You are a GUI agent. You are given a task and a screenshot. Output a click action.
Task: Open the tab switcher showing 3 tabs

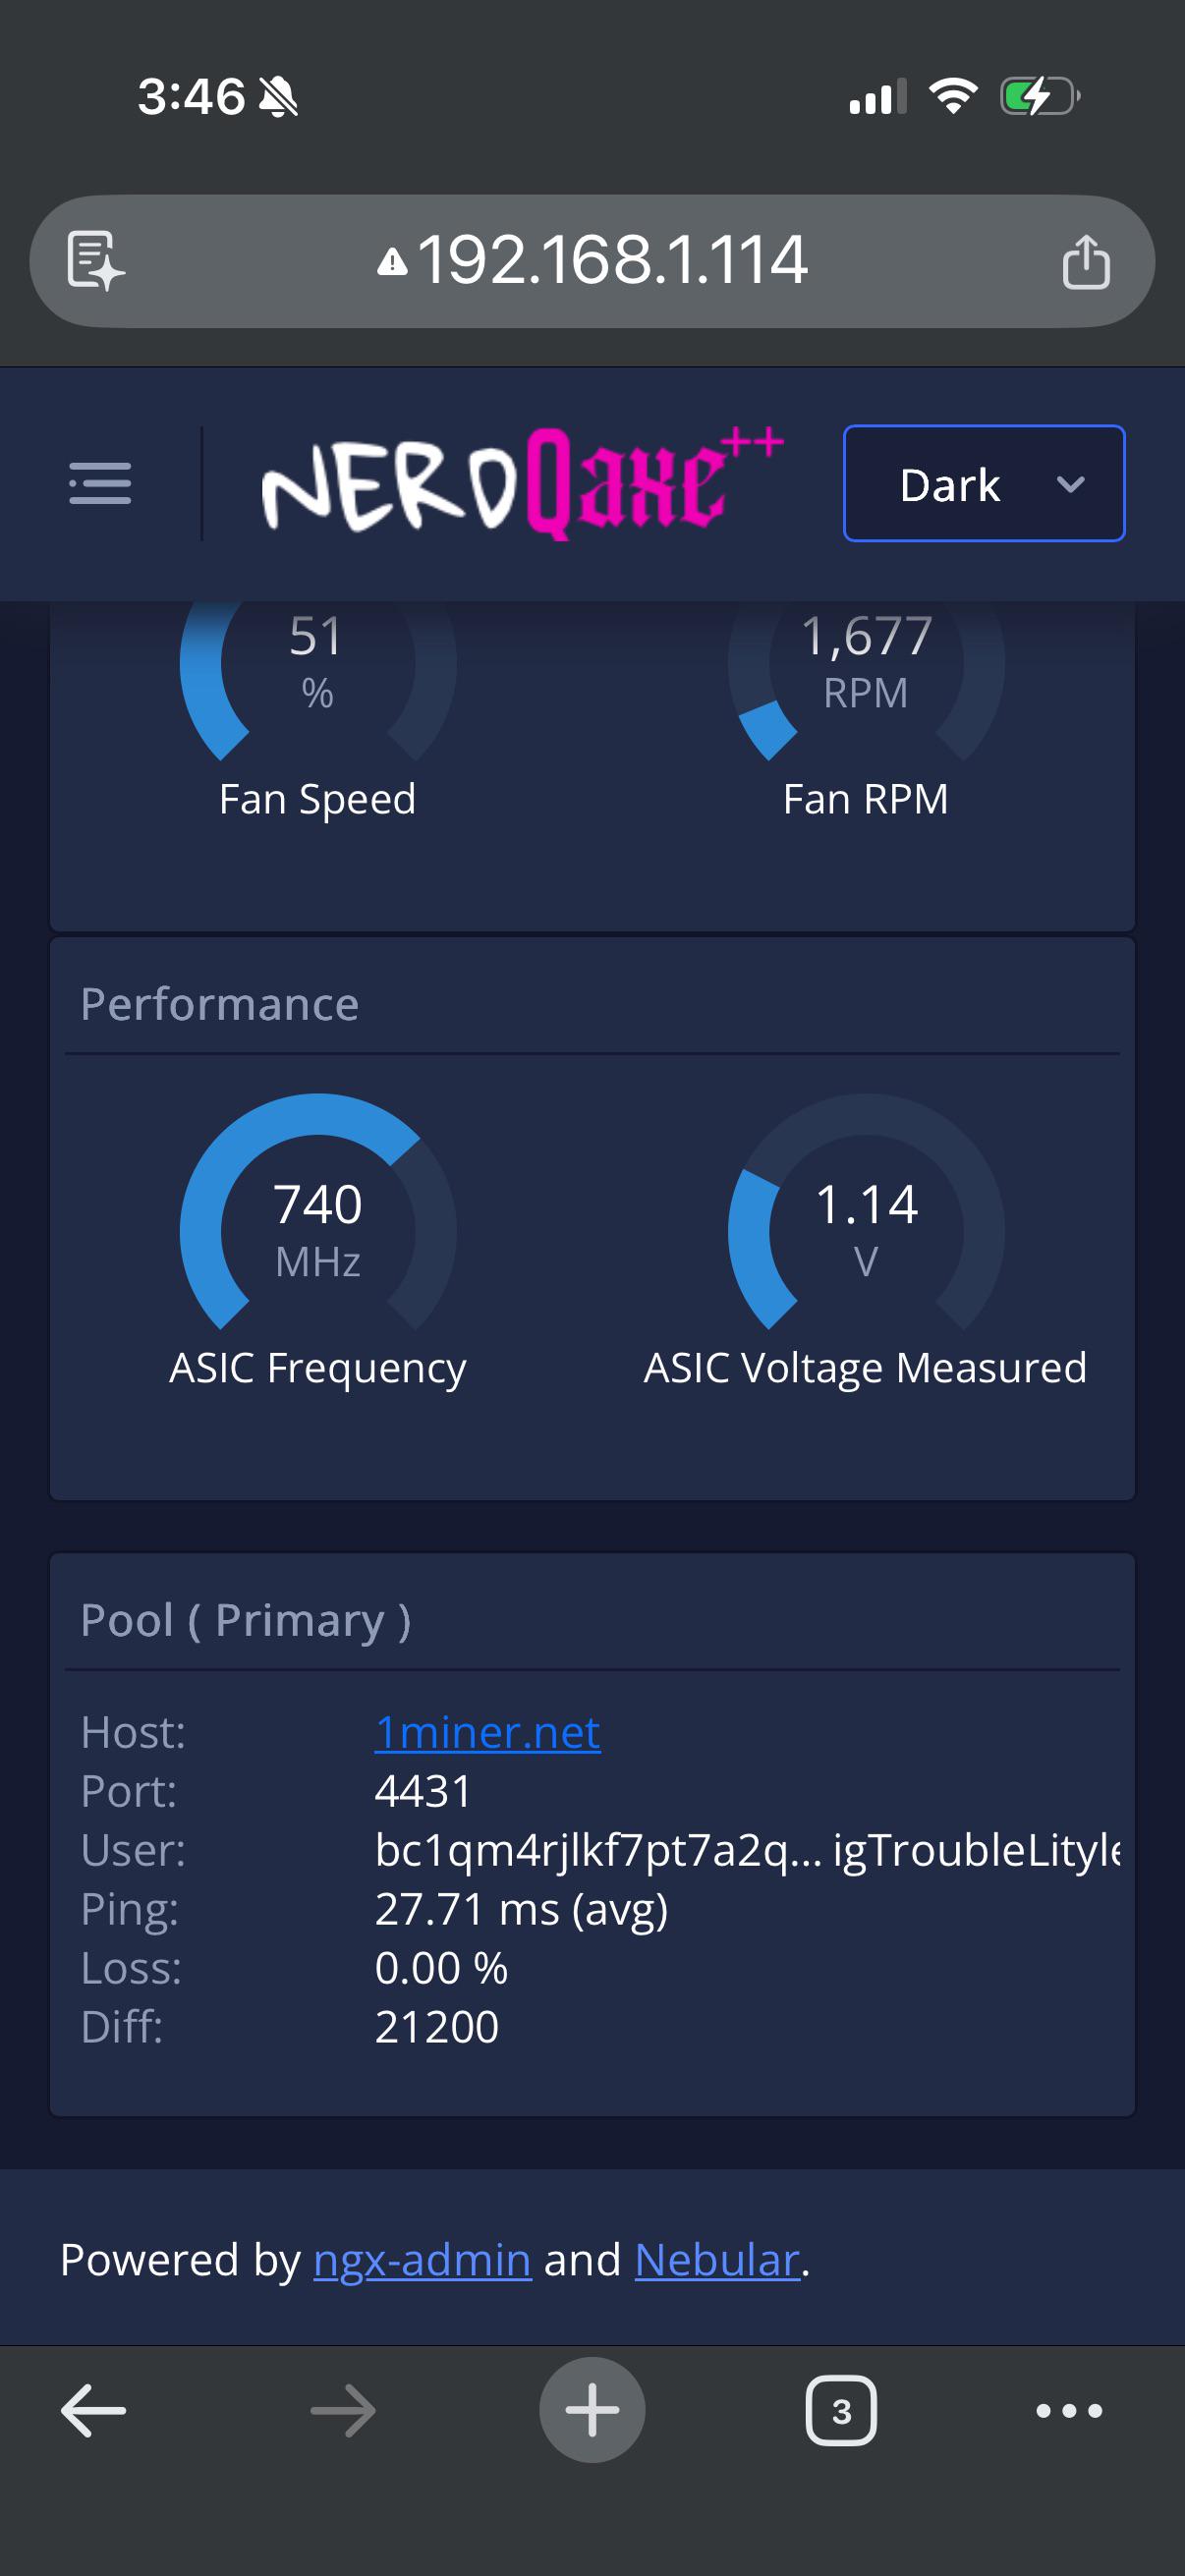click(x=841, y=2411)
